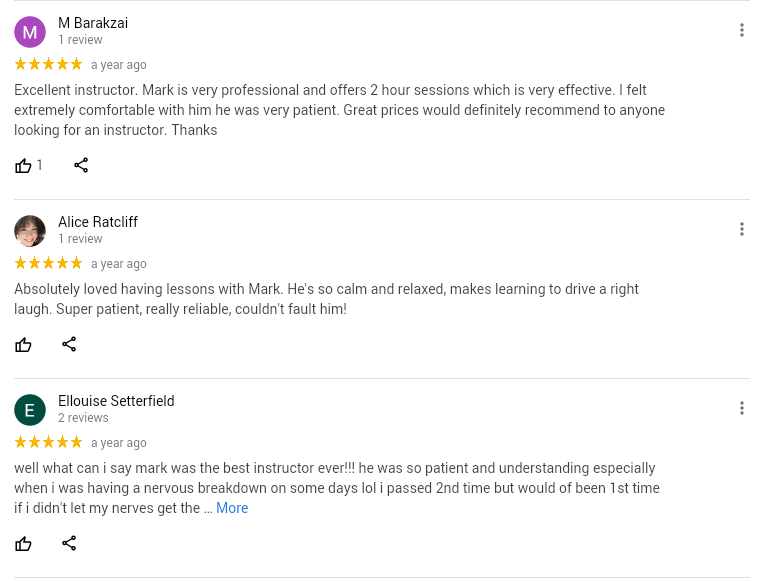This screenshot has height=581, width=762.
Task: Open M Barakzai's profile name link
Action: [x=93, y=23]
